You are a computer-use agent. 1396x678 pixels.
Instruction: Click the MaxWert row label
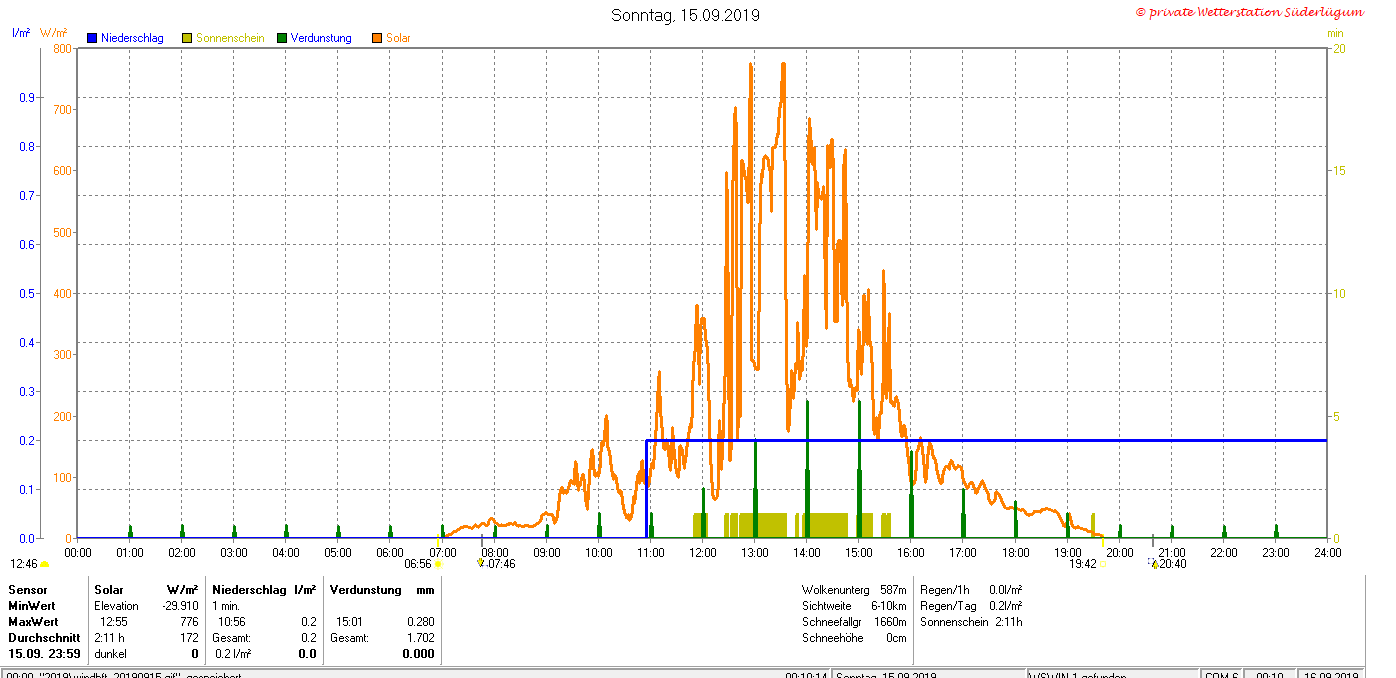pos(33,622)
